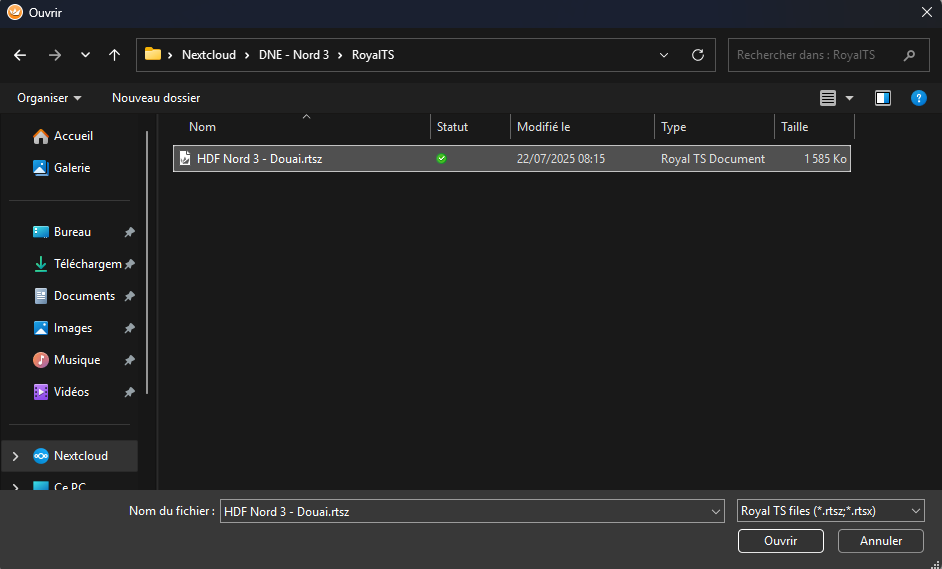Viewport: 942px width, 569px height.
Task: Click the Royal TS Document type cell
Action: click(713, 159)
